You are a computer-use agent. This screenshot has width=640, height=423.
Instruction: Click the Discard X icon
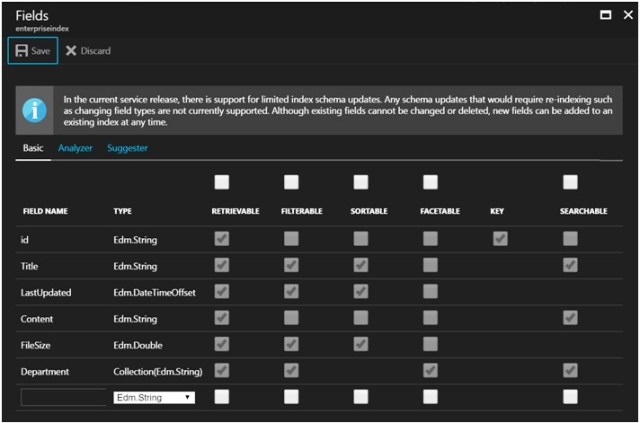pos(71,51)
